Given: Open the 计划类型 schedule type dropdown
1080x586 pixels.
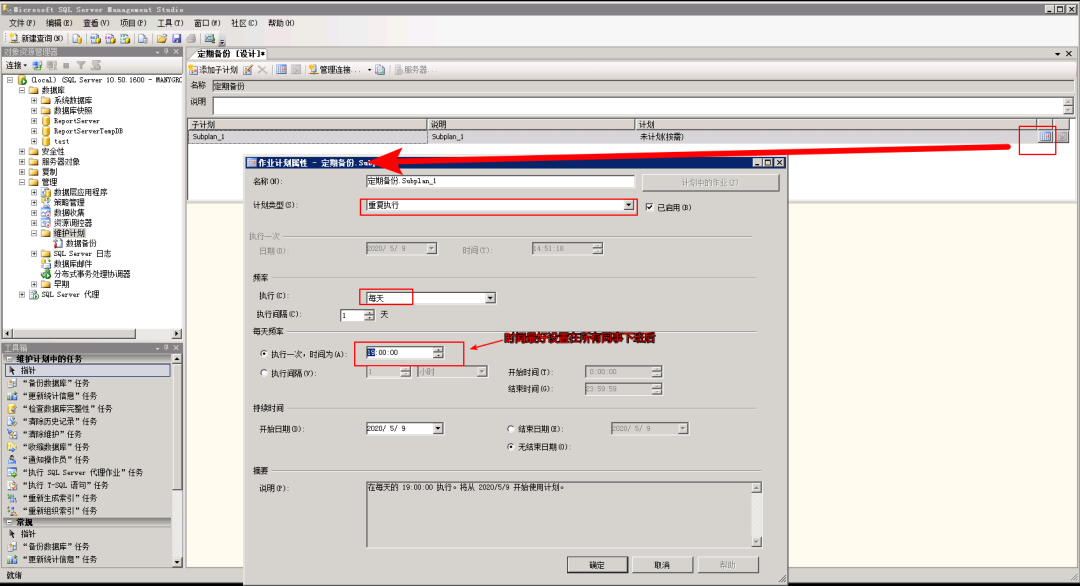Looking at the screenshot, I should click(628, 205).
